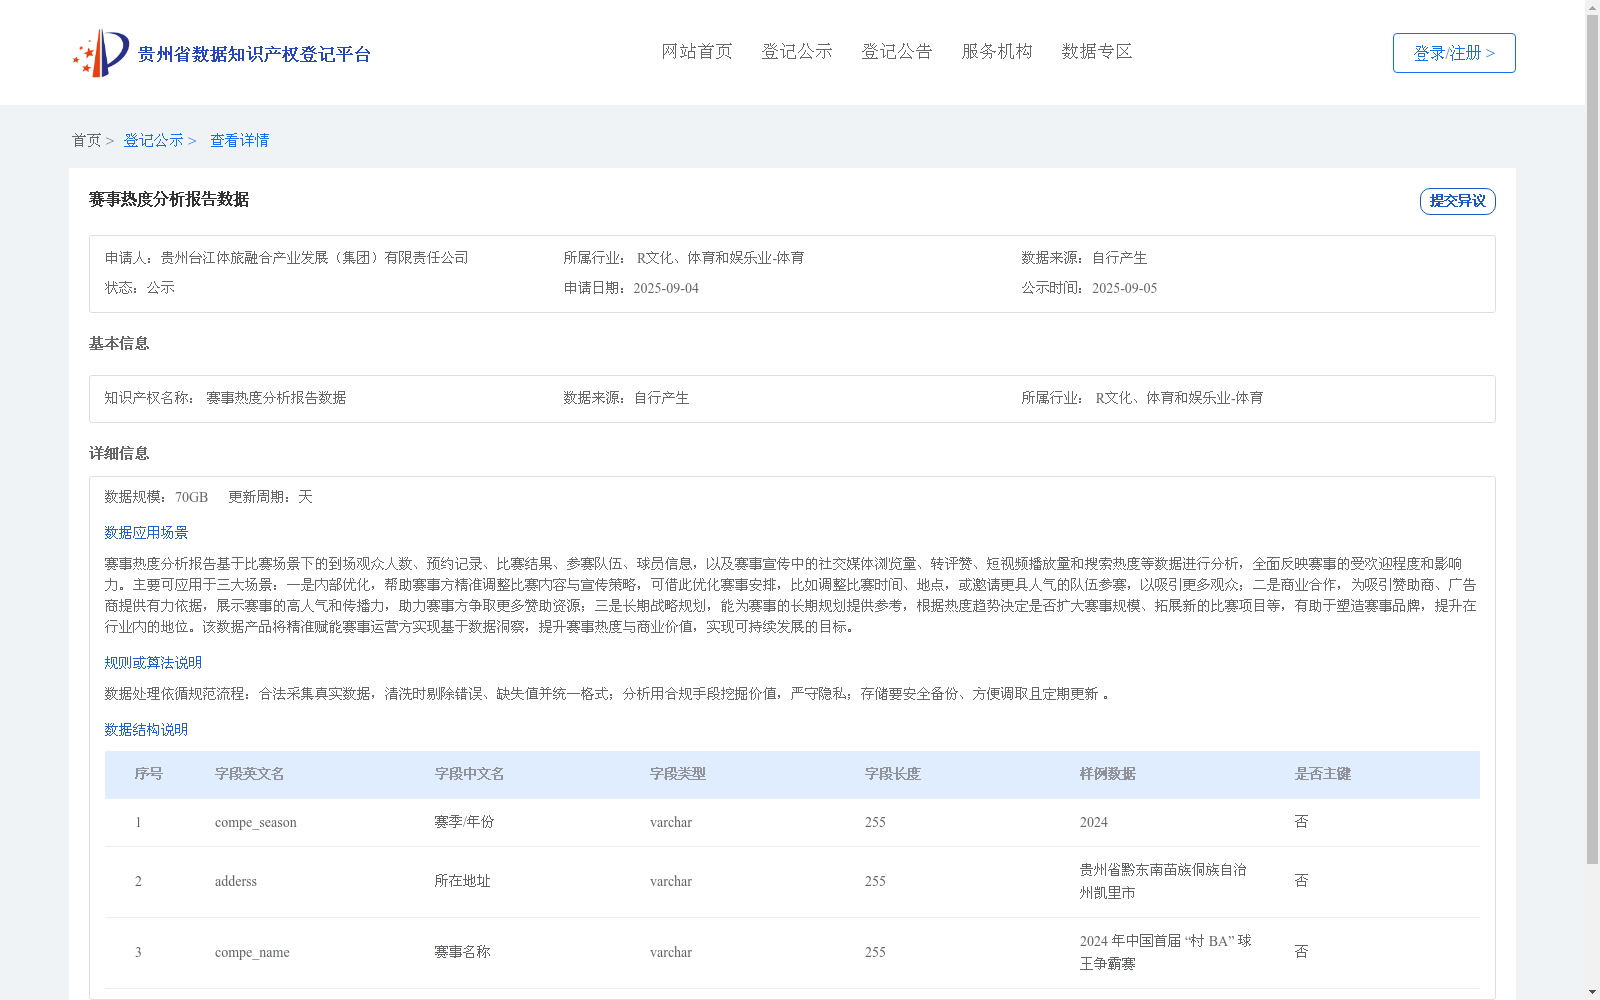Click the 规则或算法说明 heading
This screenshot has width=1600, height=1000.
pos(153,663)
